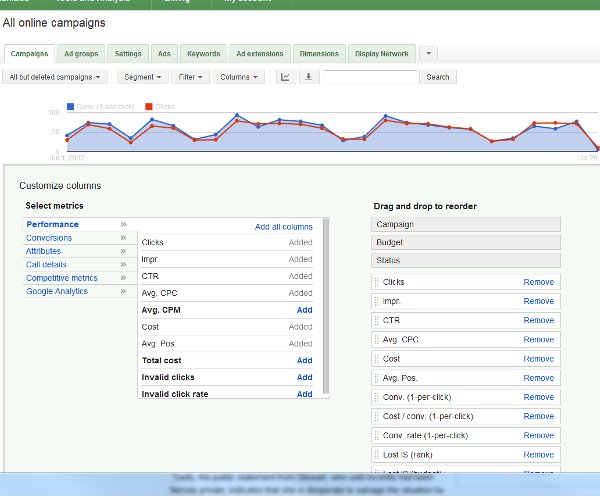This screenshot has height=500, width=600.
Task: Add the Total cost column
Action: pyautogui.click(x=305, y=360)
